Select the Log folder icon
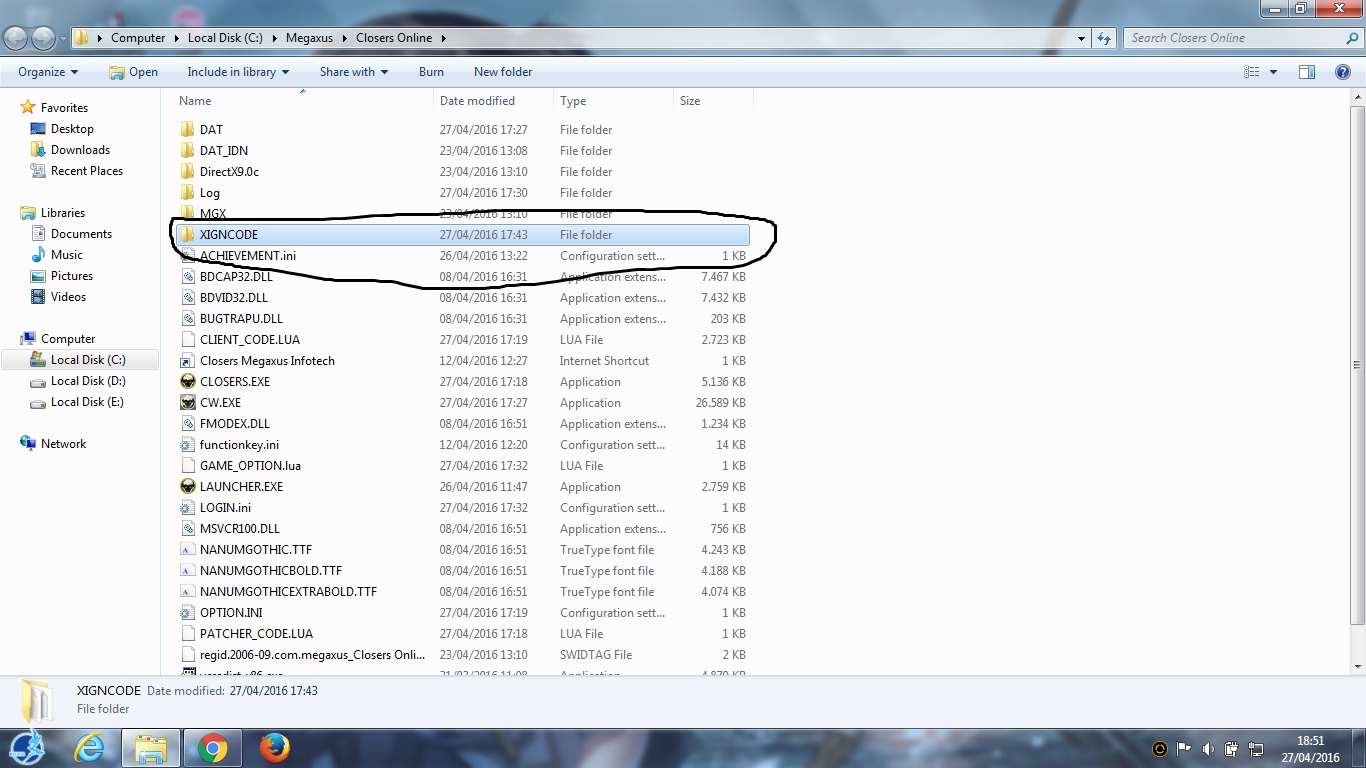Image resolution: width=1366 pixels, height=768 pixels. click(x=187, y=193)
